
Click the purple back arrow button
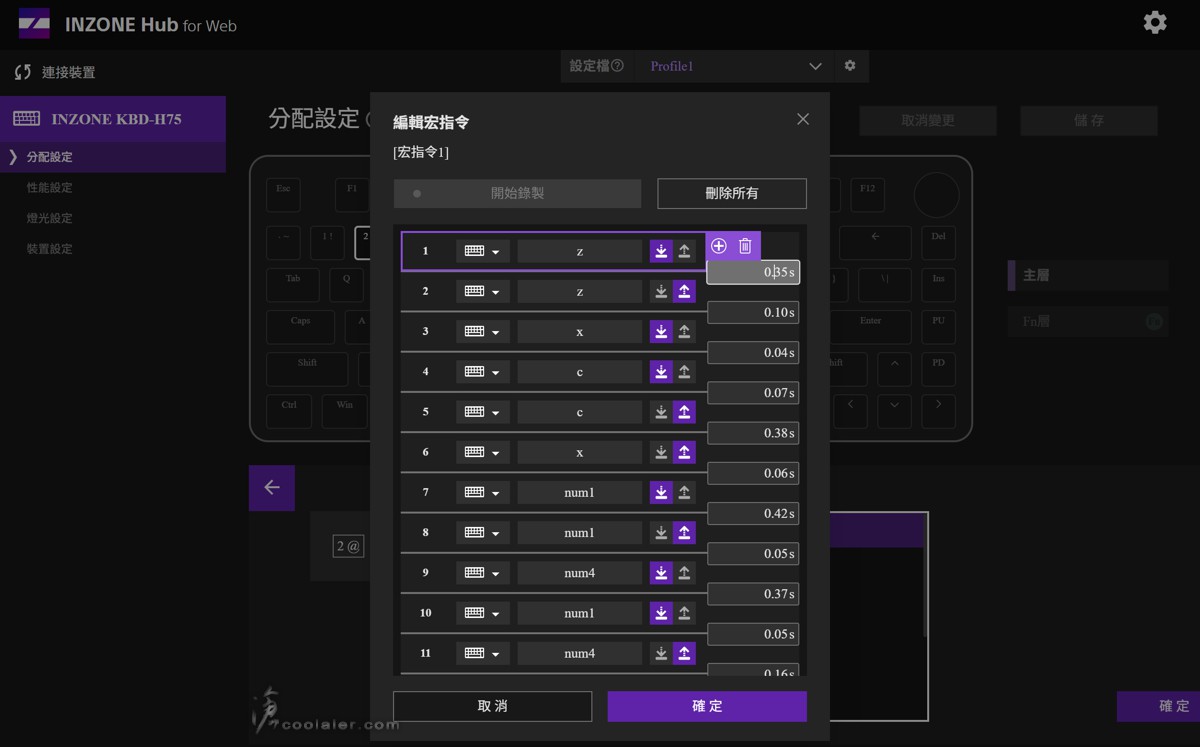point(272,488)
